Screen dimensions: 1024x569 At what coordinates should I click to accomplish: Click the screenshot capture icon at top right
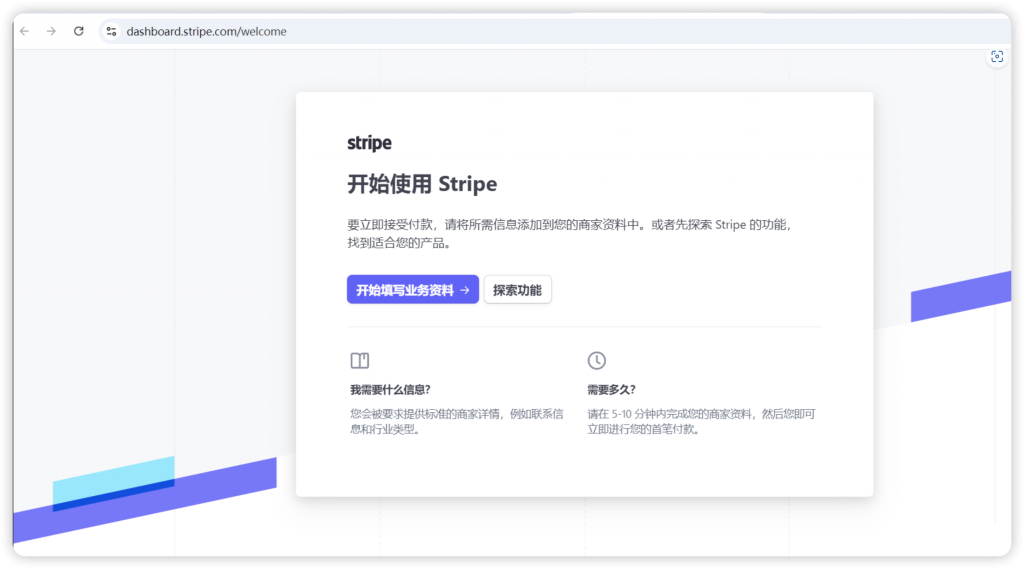click(x=997, y=57)
